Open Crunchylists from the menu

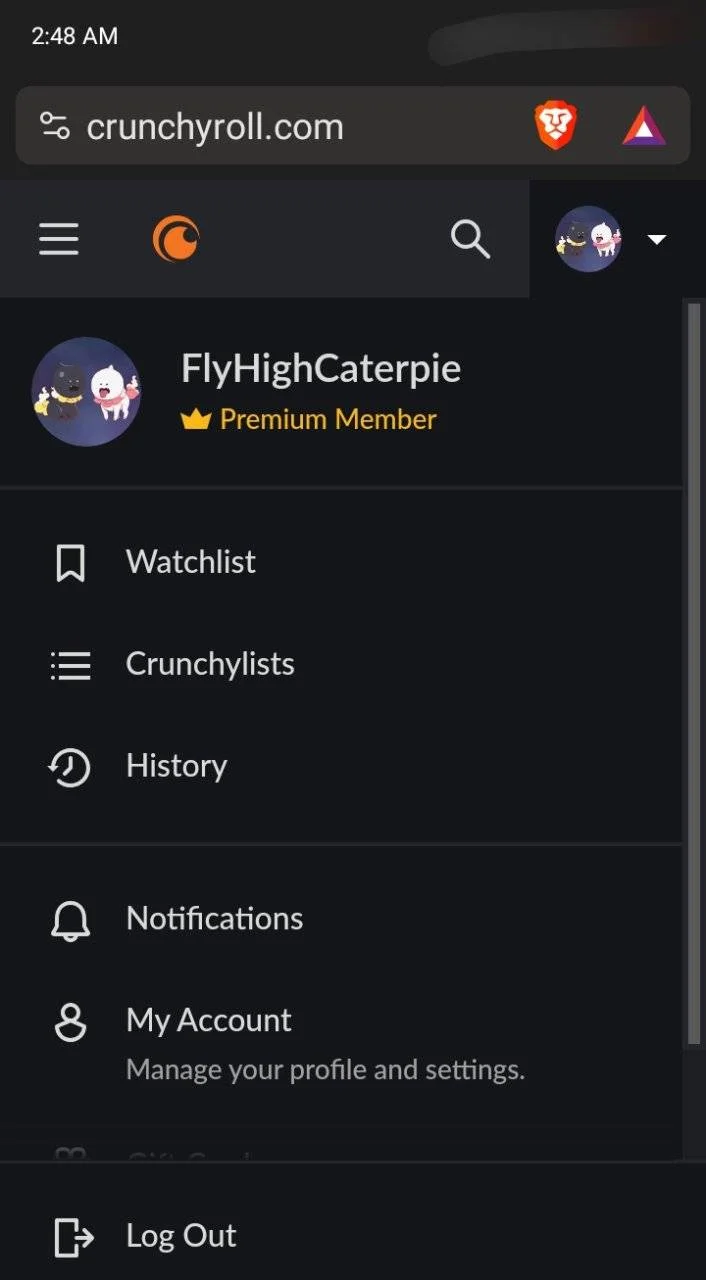tap(341, 665)
